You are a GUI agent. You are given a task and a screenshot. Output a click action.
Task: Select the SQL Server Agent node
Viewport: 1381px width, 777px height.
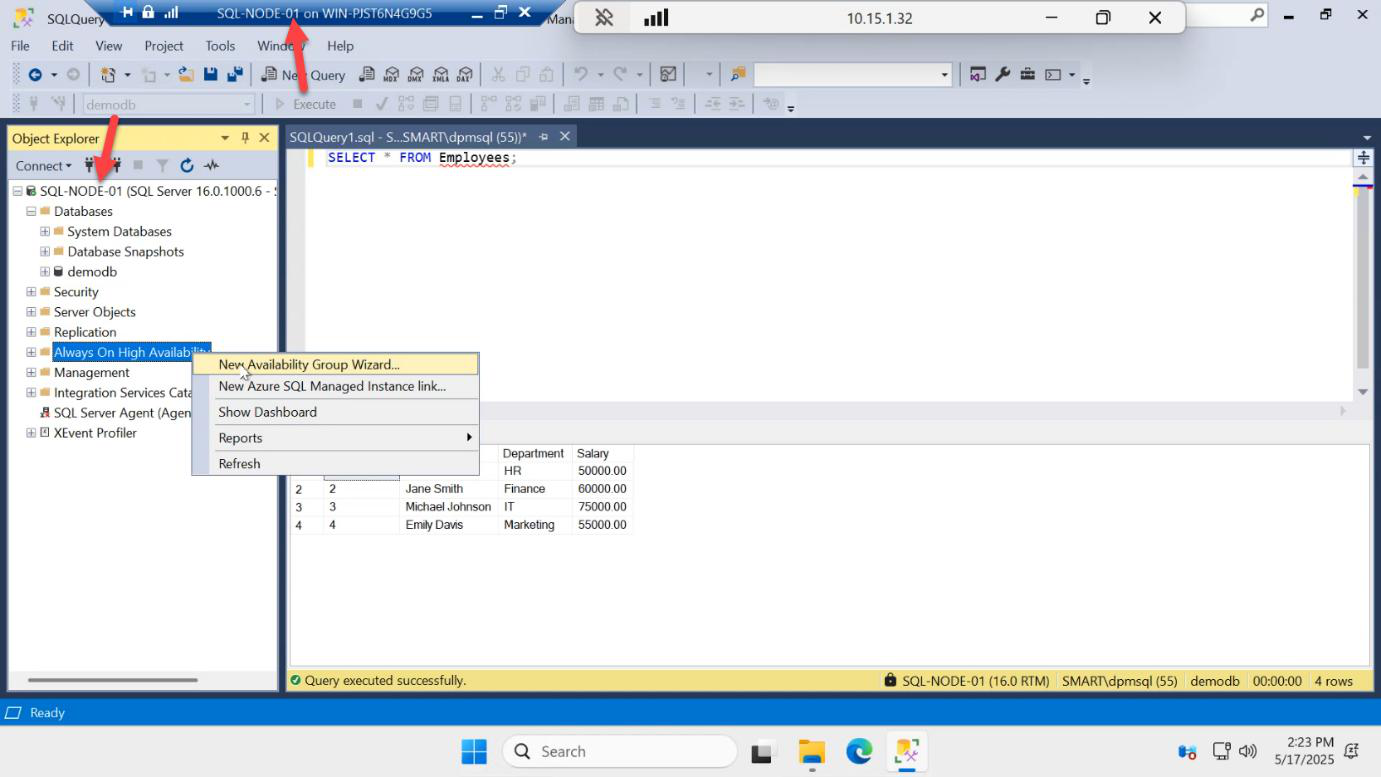point(122,413)
